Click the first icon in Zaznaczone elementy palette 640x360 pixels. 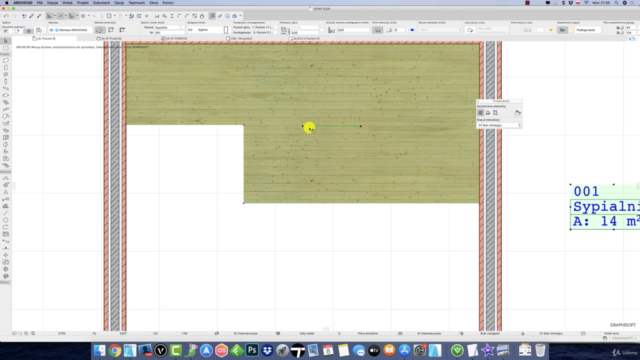pos(480,113)
